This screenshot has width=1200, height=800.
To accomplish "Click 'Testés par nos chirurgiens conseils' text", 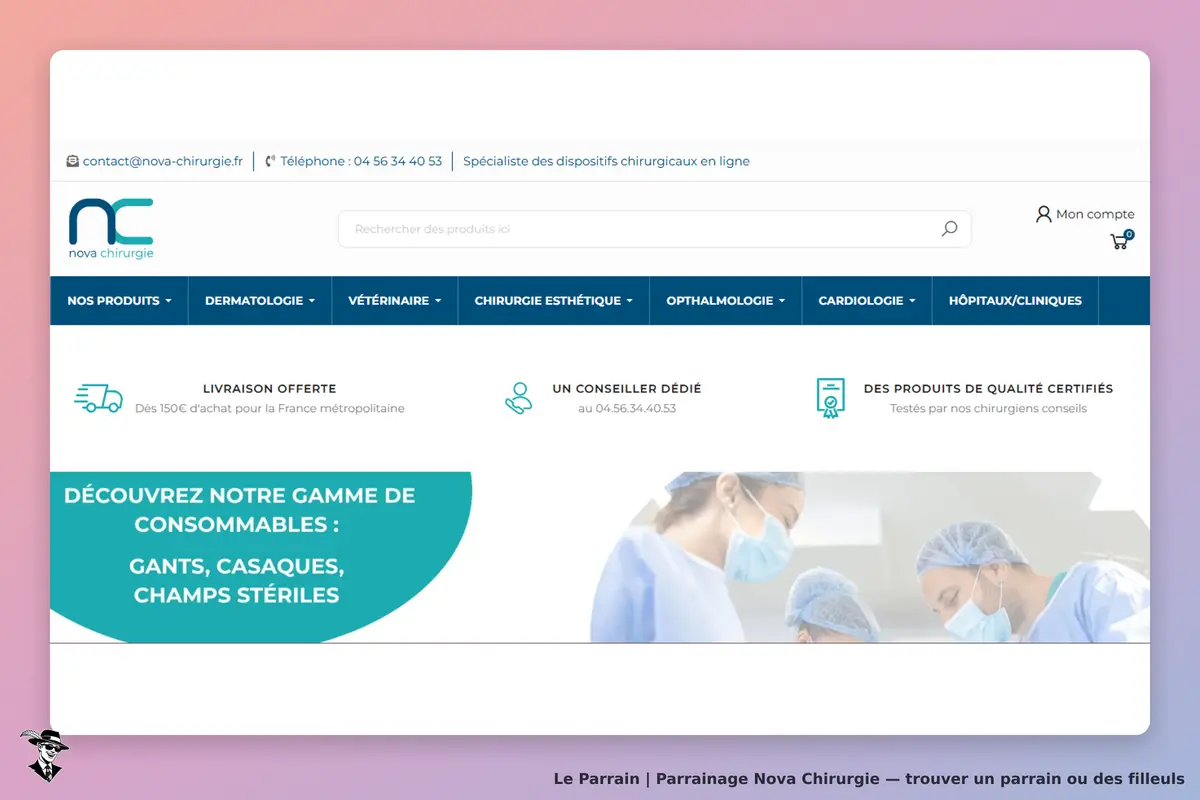I will click(x=988, y=408).
